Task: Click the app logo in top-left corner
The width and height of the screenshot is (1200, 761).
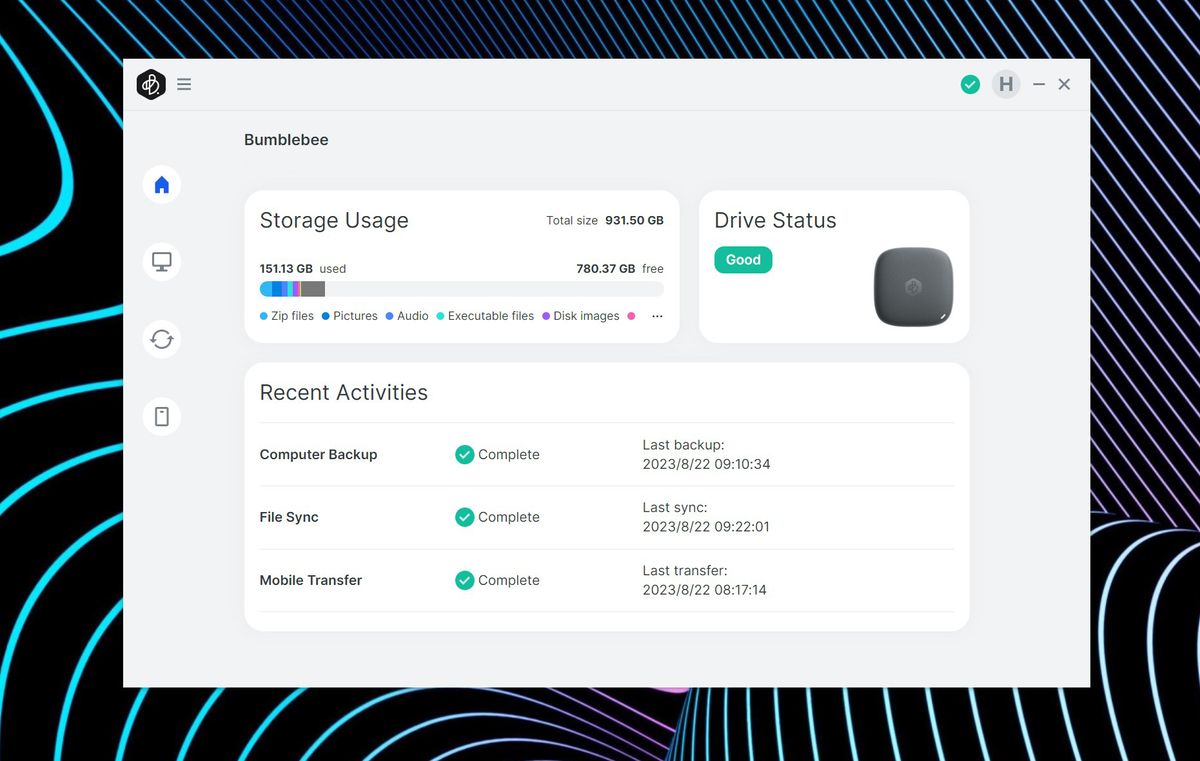Action: coord(150,84)
